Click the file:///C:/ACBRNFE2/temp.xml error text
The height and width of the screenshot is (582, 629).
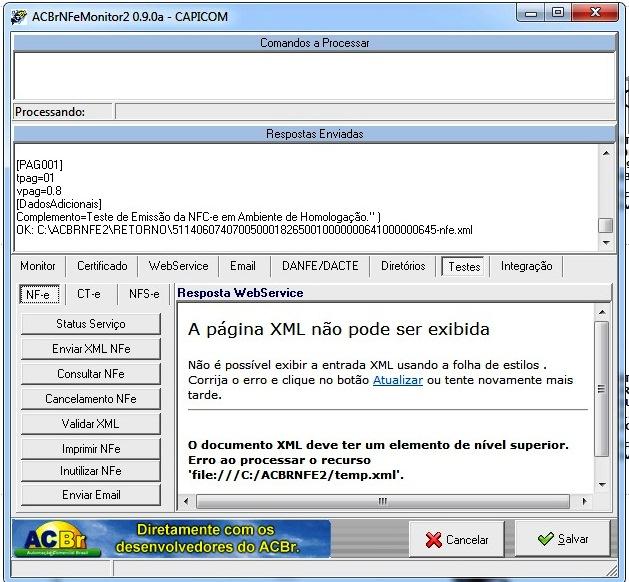tap(296, 475)
